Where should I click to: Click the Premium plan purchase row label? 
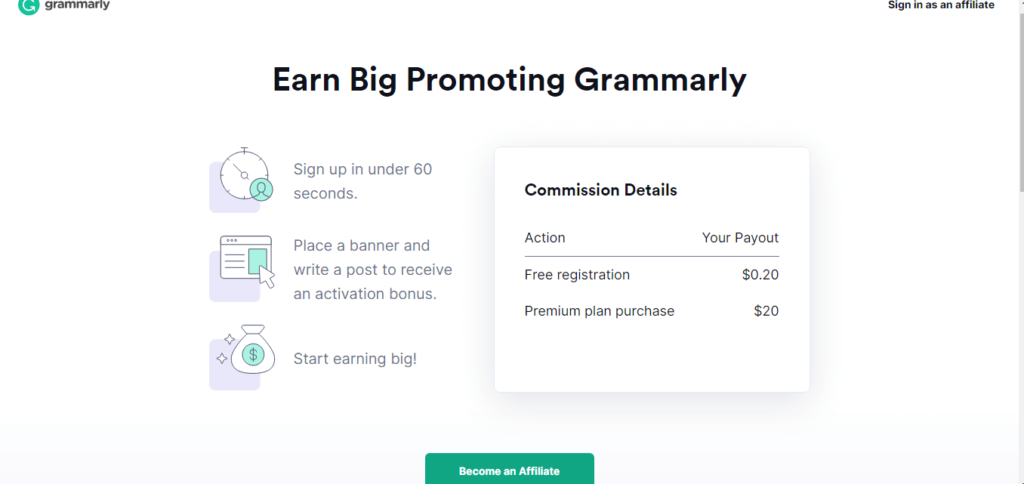tap(600, 311)
